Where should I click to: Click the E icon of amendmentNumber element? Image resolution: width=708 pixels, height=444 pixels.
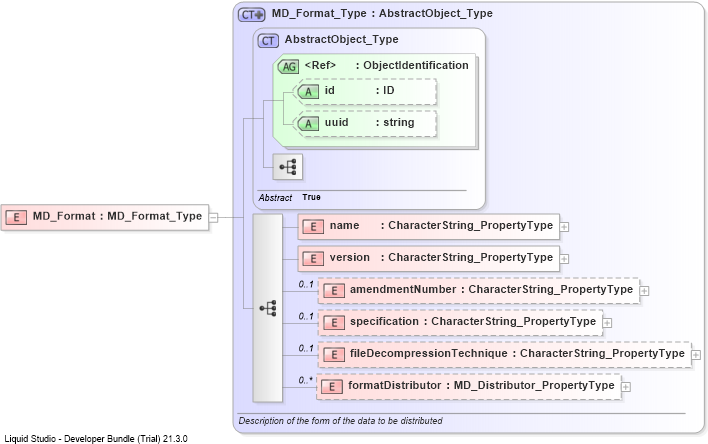coord(334,290)
